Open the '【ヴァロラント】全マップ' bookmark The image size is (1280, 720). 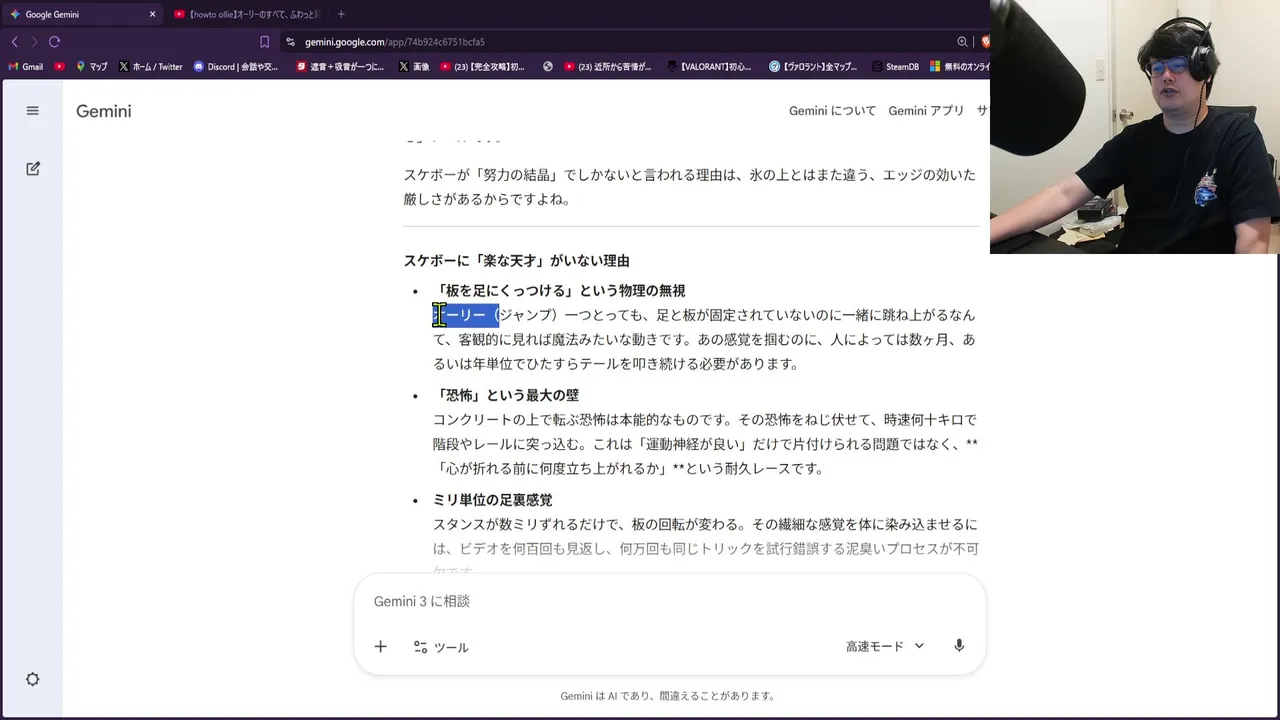pos(813,67)
